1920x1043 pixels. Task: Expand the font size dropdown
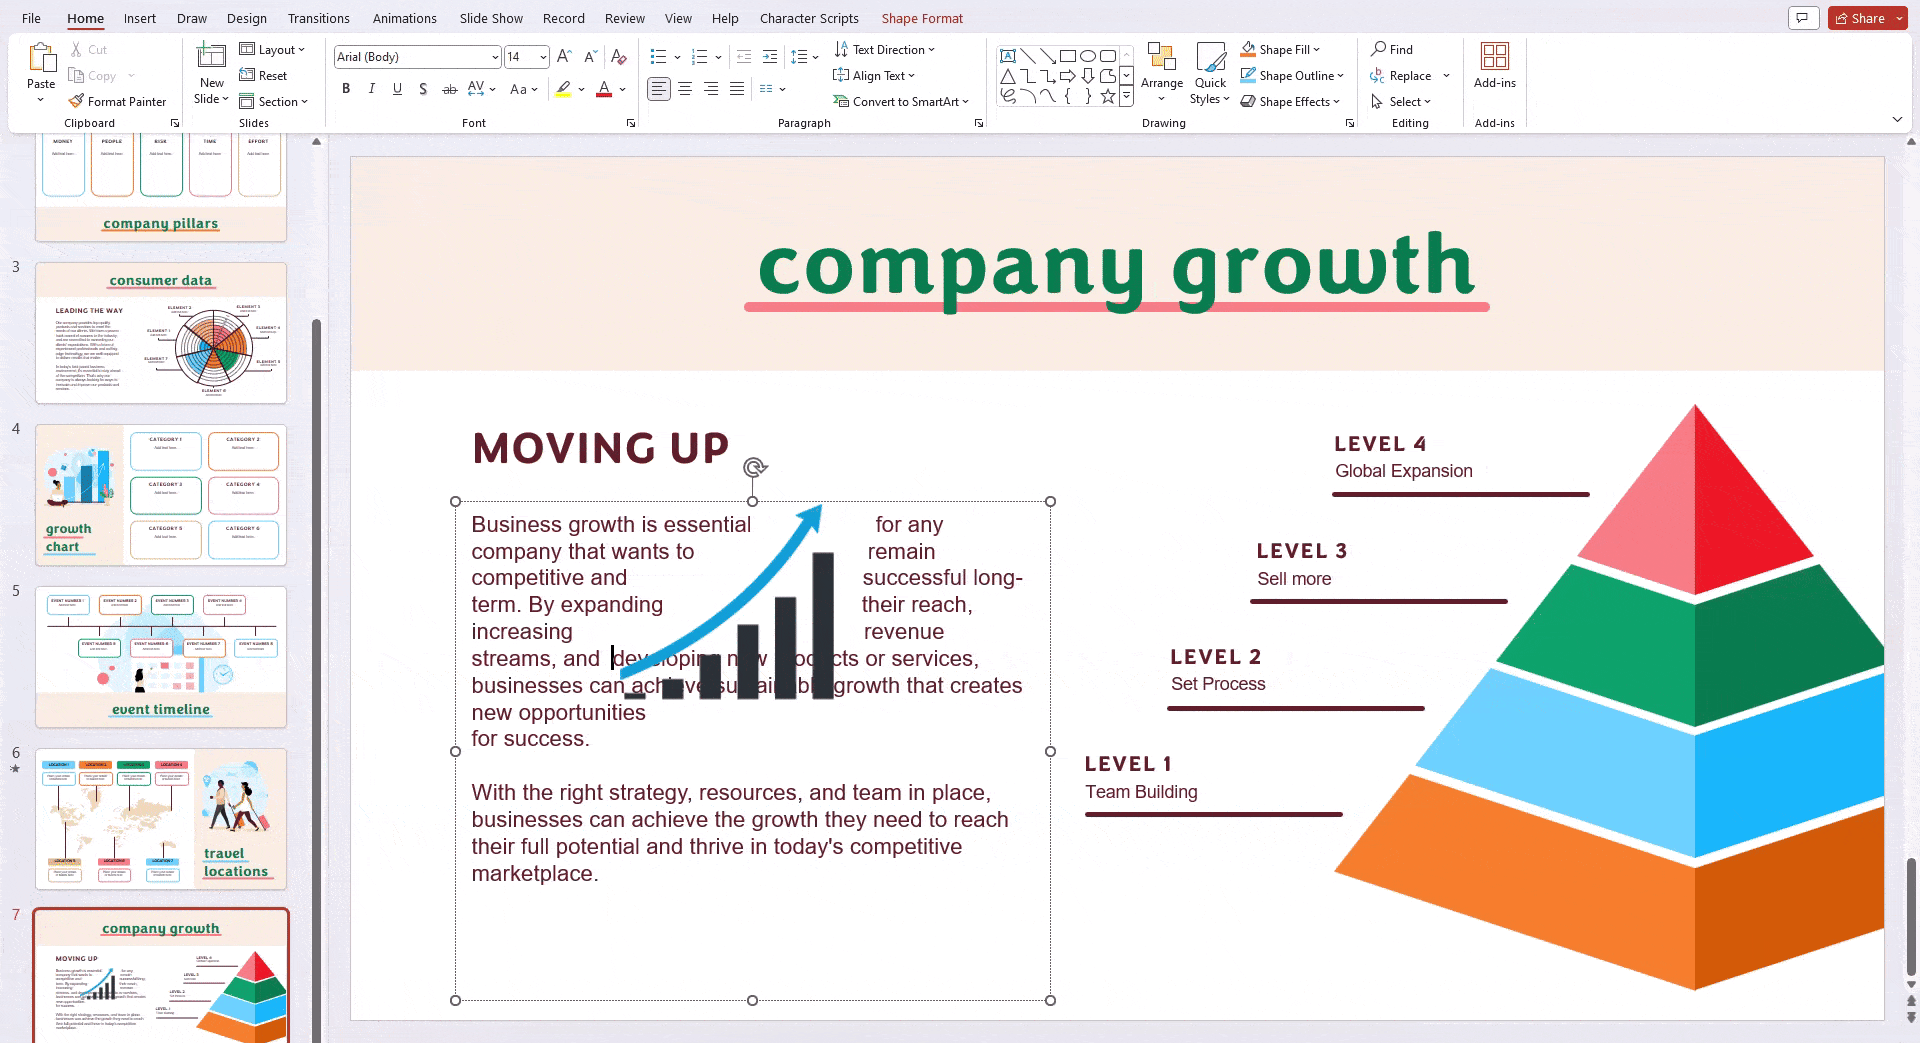pyautogui.click(x=543, y=57)
